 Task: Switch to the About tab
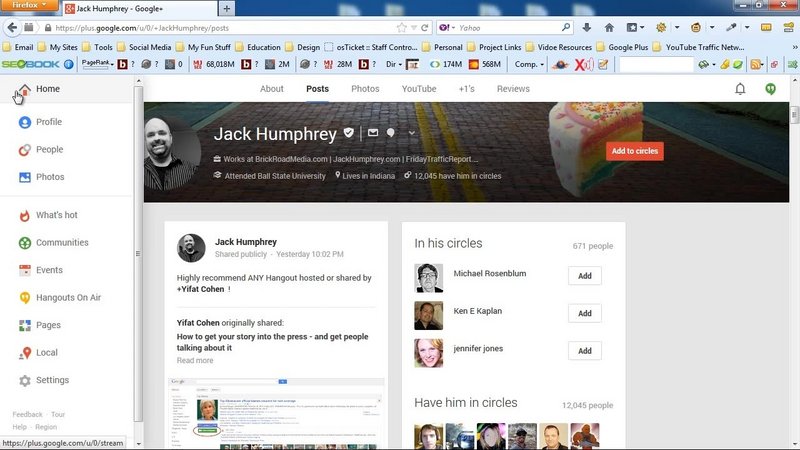[x=271, y=89]
